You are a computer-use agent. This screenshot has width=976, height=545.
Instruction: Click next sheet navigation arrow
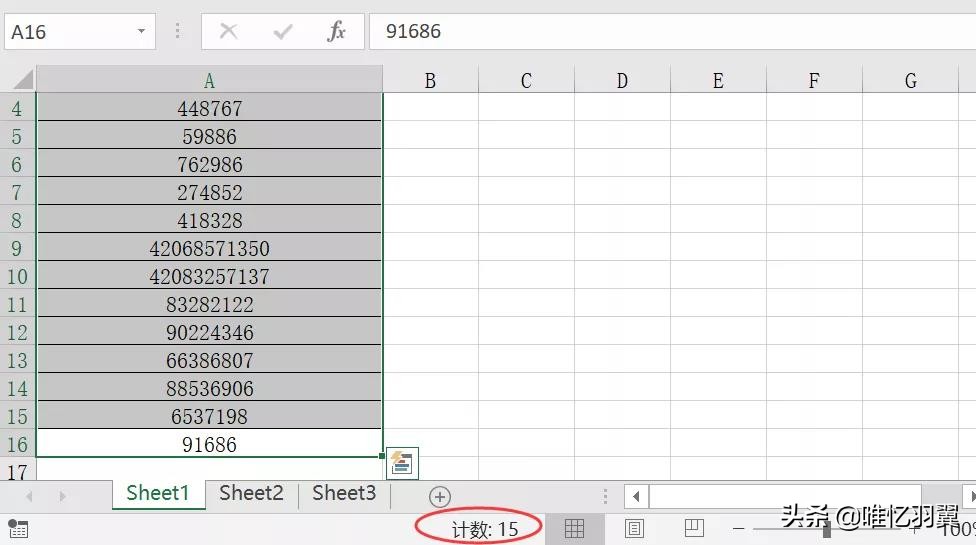pyautogui.click(x=62, y=496)
